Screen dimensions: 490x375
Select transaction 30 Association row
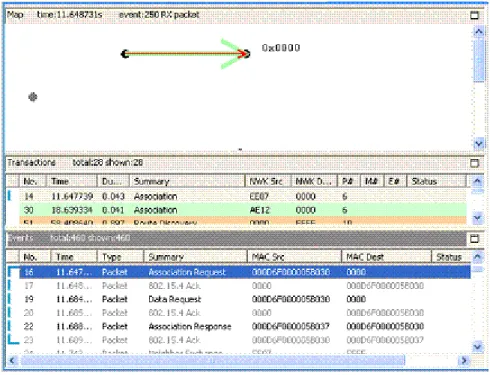coord(243,210)
